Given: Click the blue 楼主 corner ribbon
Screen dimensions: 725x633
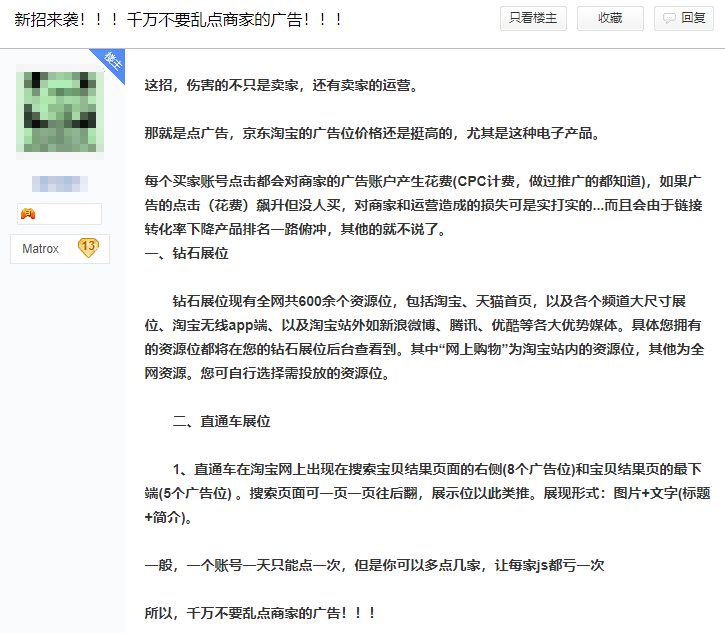Looking at the screenshot, I should coord(111,62).
